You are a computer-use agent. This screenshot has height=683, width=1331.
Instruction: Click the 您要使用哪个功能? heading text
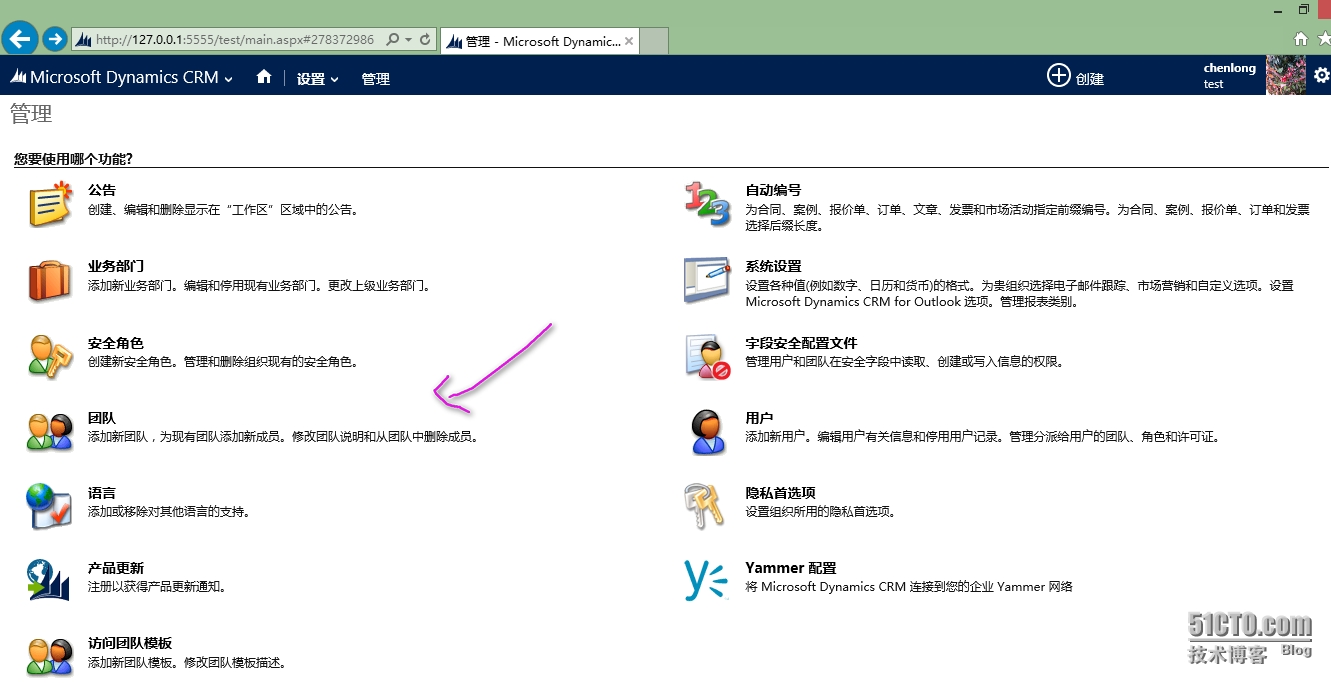(73, 159)
